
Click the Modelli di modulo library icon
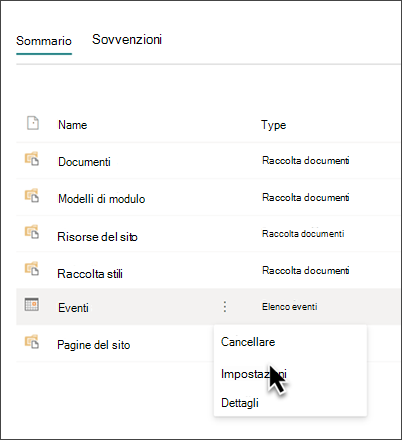coord(32,195)
